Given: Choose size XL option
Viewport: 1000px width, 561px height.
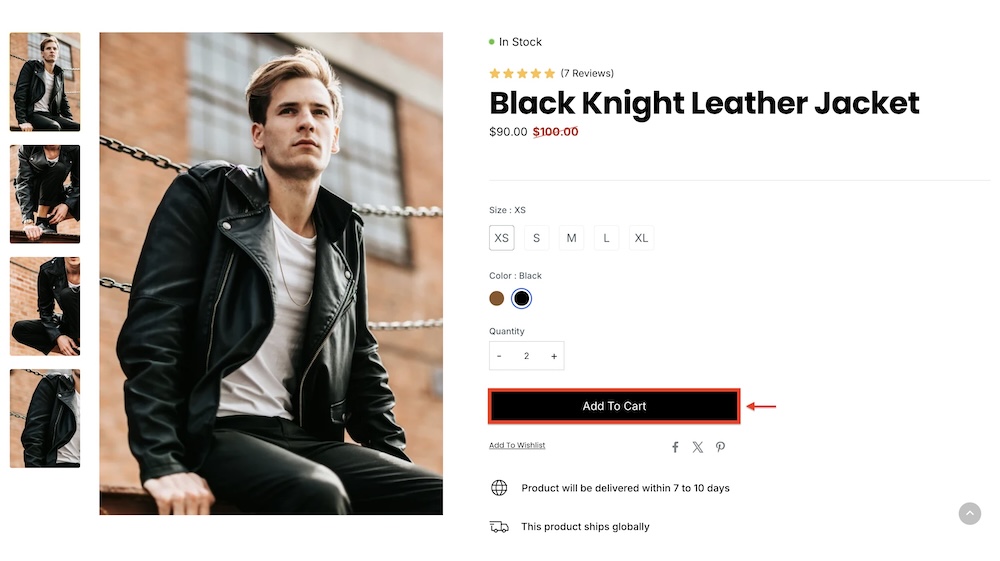Looking at the screenshot, I should (x=641, y=238).
